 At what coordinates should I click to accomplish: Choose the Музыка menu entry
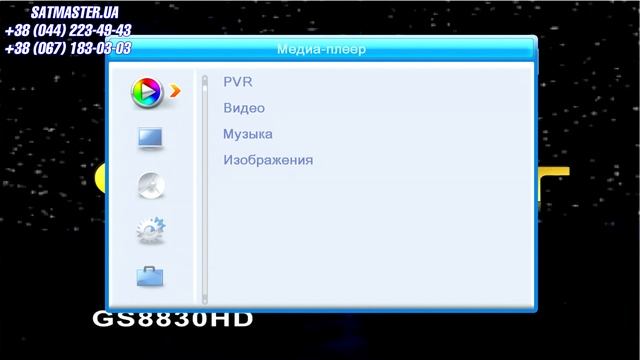point(248,134)
